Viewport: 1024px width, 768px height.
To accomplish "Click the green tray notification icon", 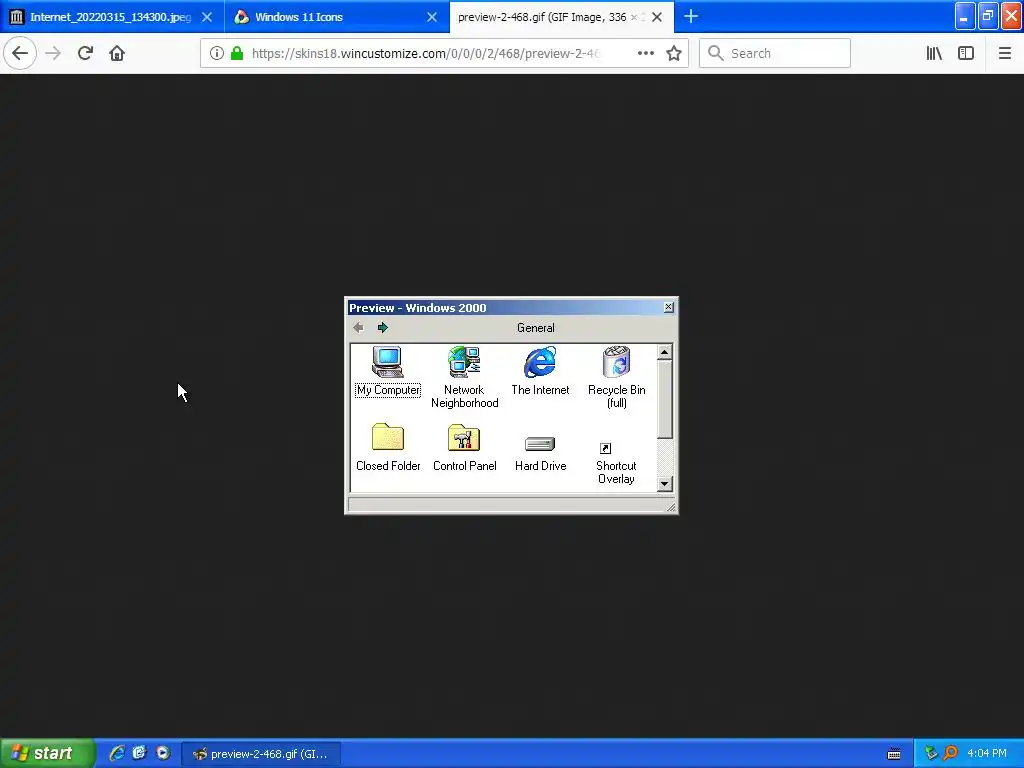I will tap(931, 753).
